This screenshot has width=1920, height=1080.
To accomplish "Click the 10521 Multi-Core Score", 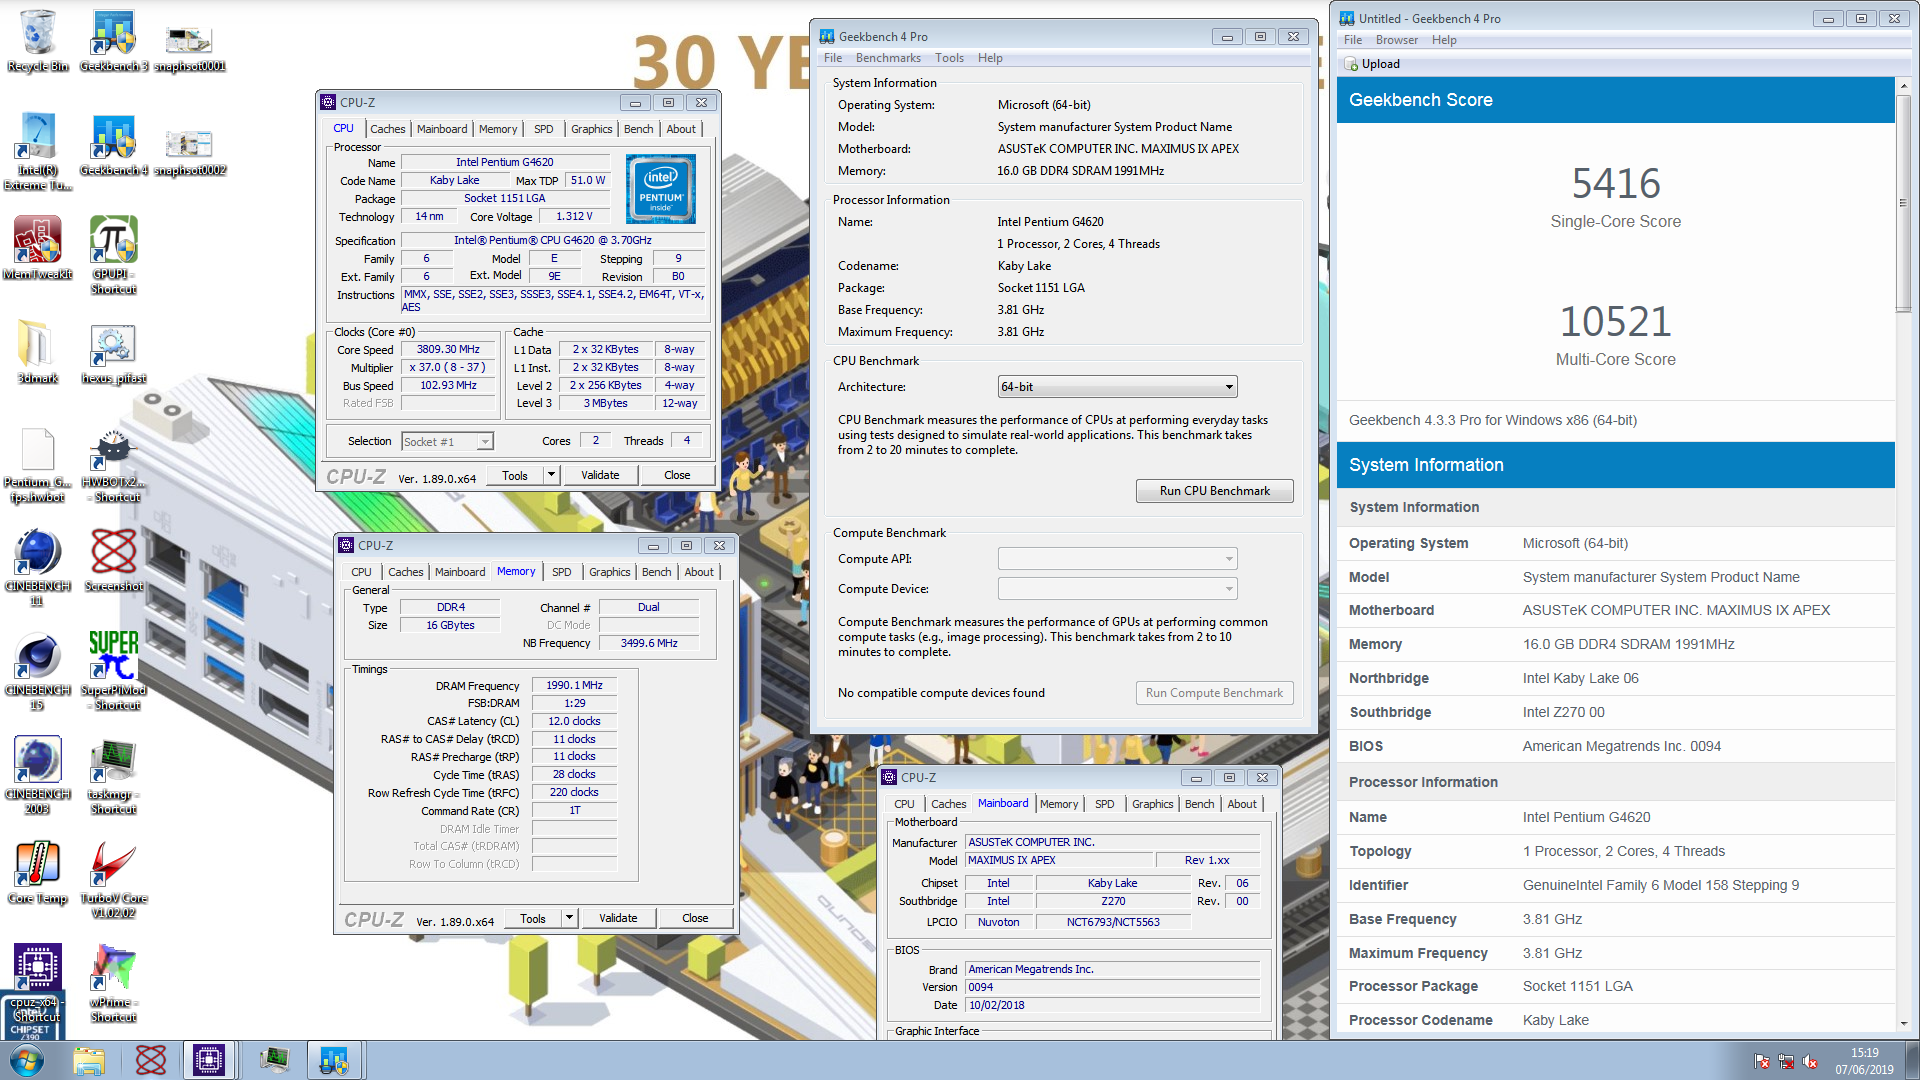I will coord(1615,322).
